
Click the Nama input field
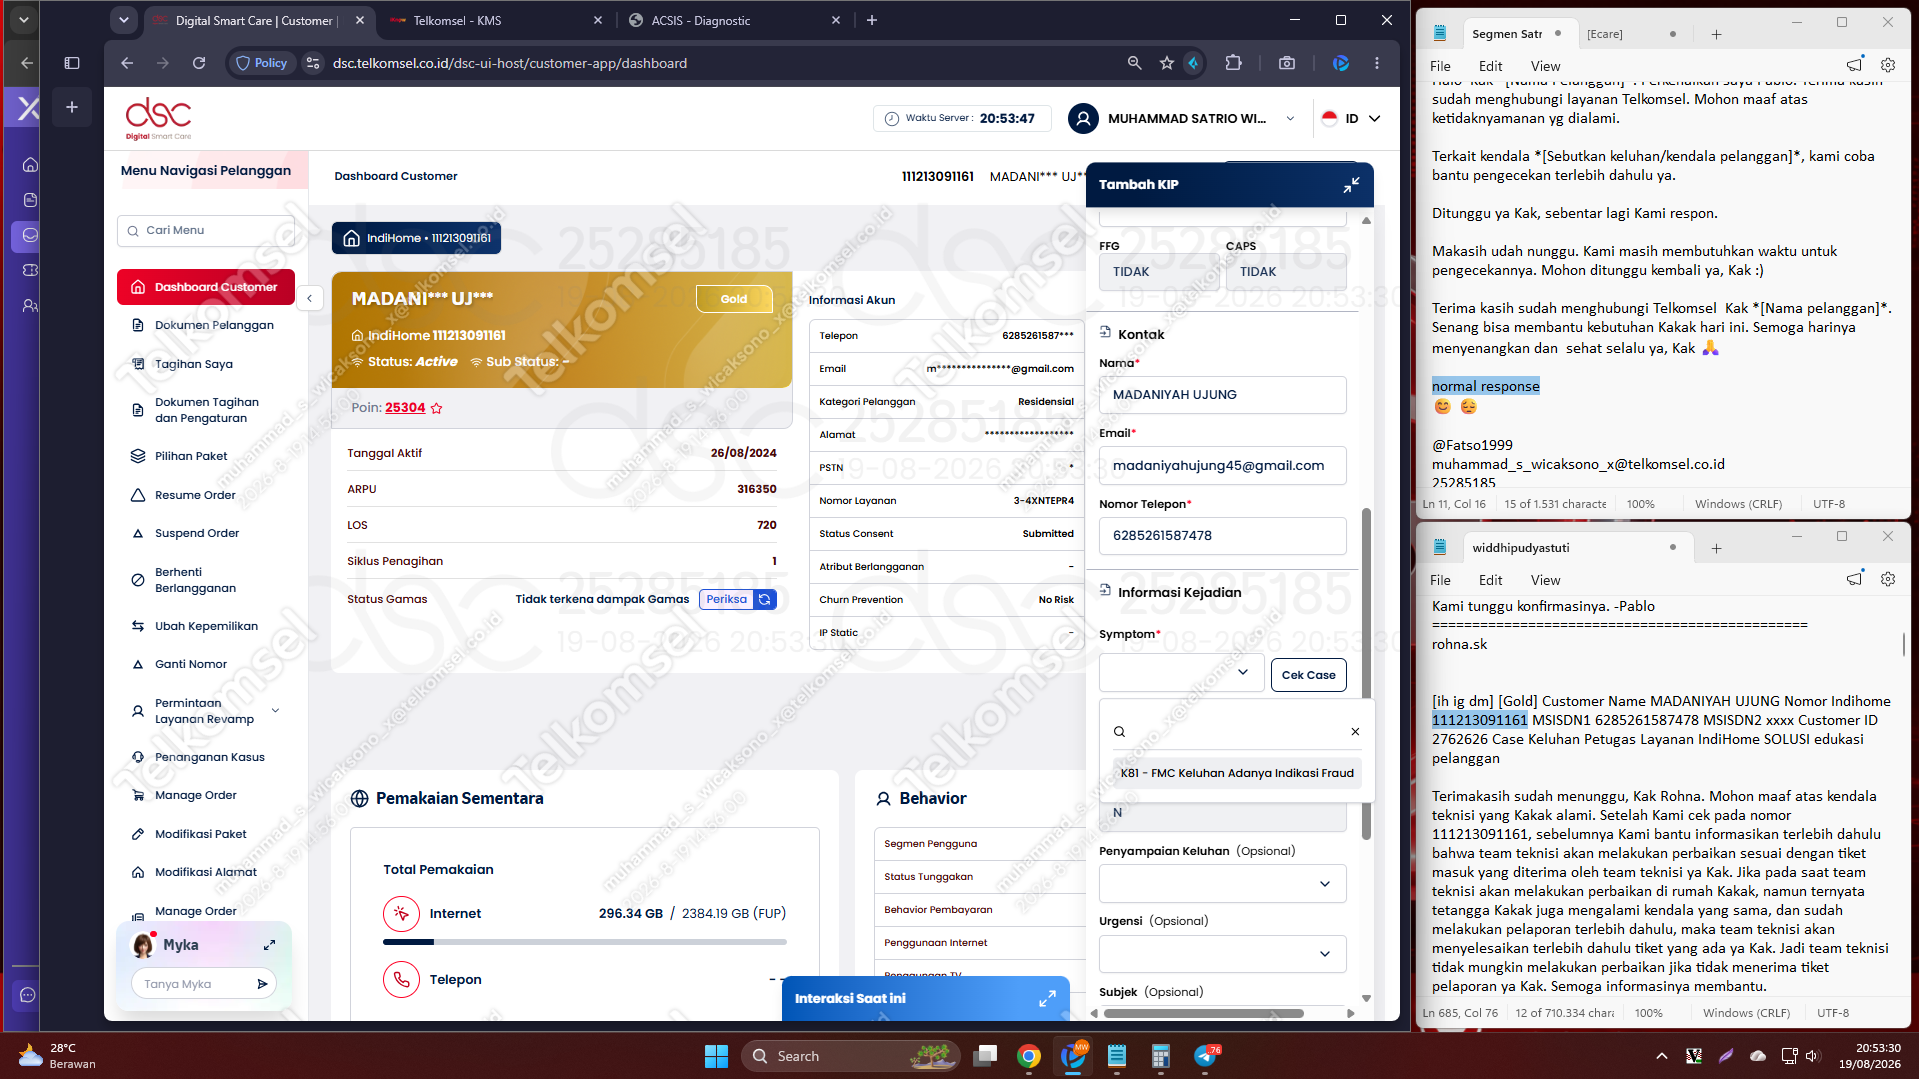[x=1222, y=395]
